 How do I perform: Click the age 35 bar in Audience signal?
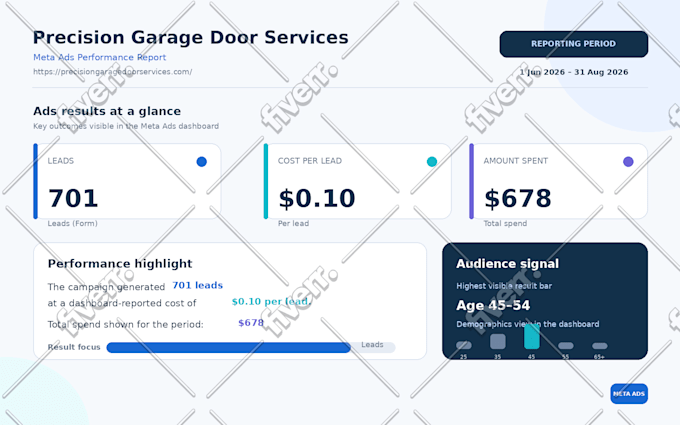click(497, 341)
